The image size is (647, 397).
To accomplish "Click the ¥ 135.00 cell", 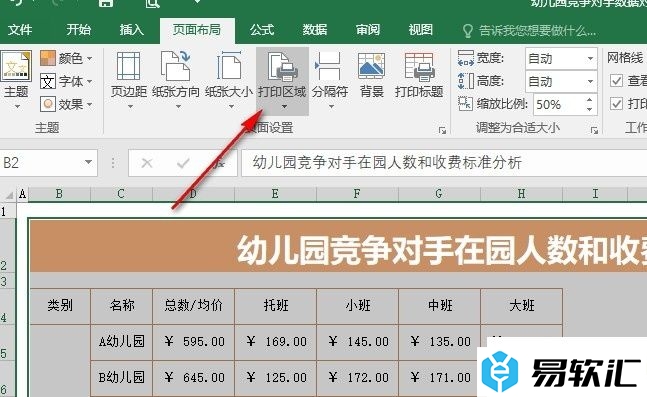I will [439, 342].
